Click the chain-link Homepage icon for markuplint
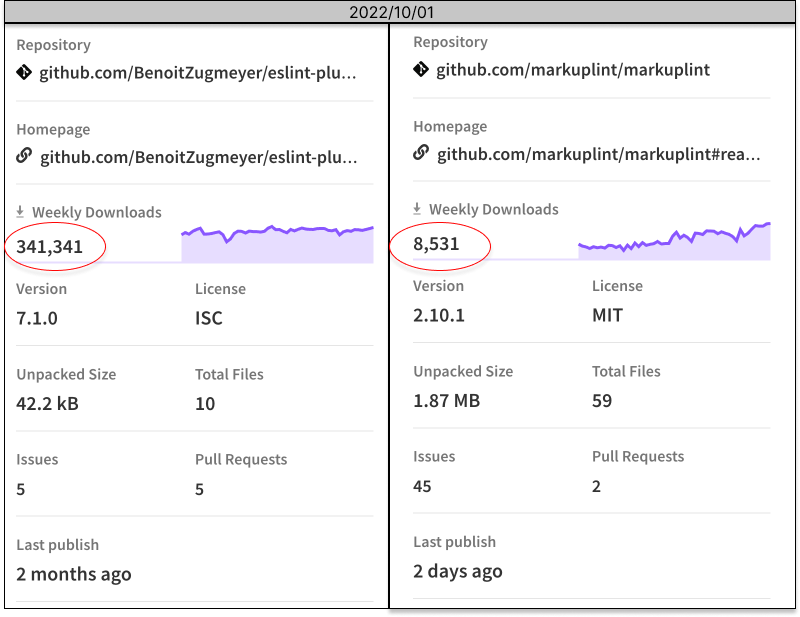 coord(419,154)
